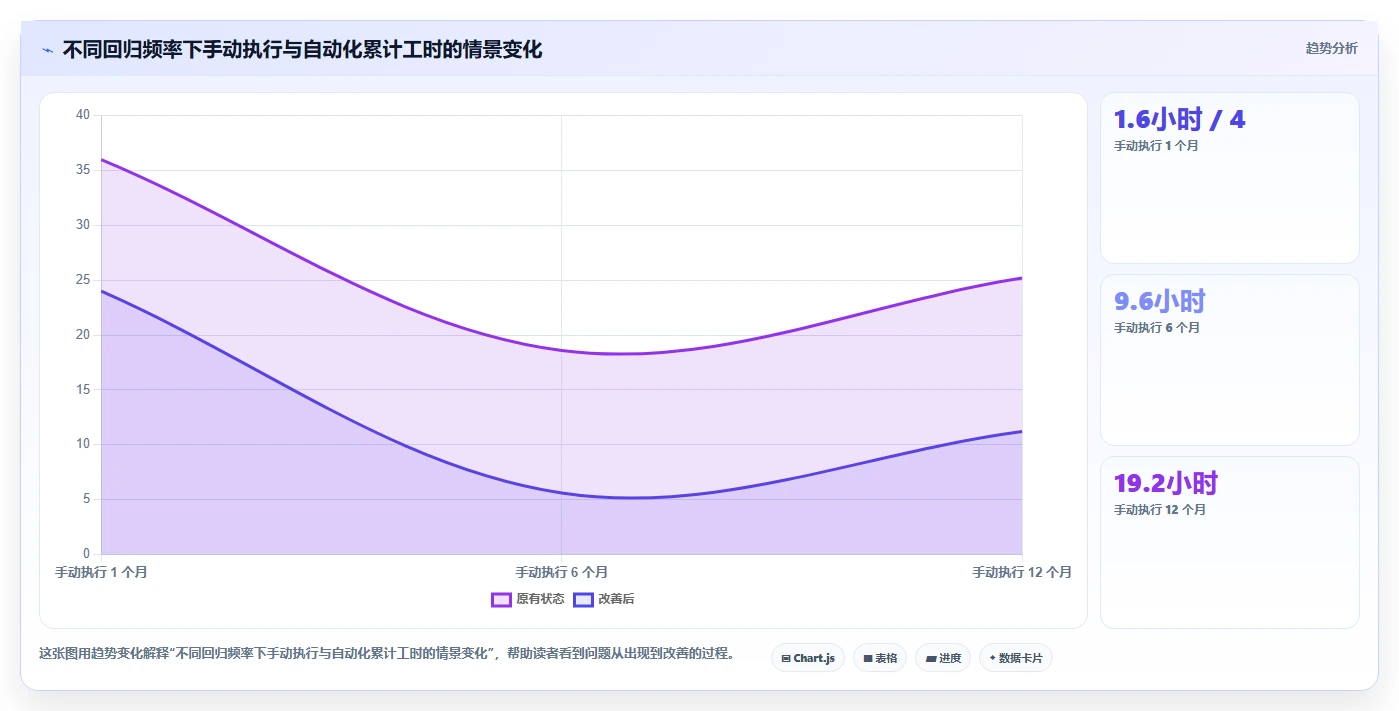Open the 1.6小时 / 4 data card
This screenshot has height=711, width=1399.
[1229, 178]
